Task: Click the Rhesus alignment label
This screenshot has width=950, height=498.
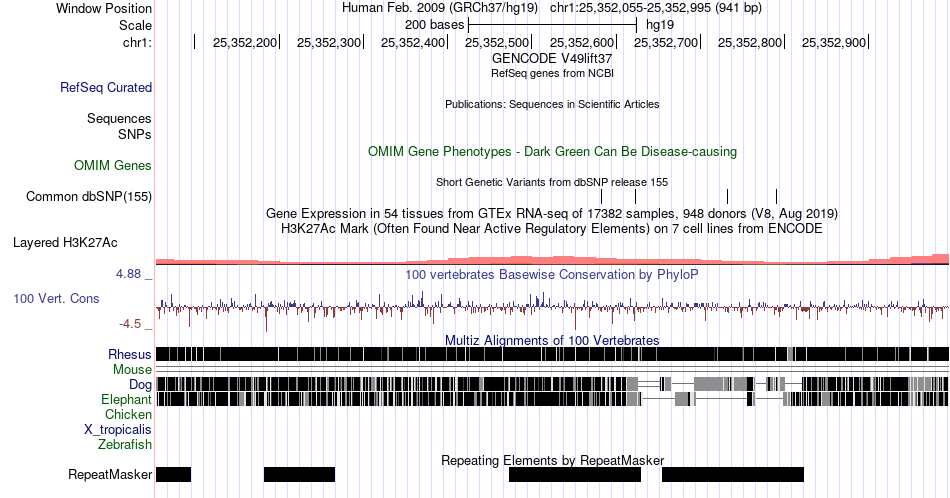Action: 130,354
